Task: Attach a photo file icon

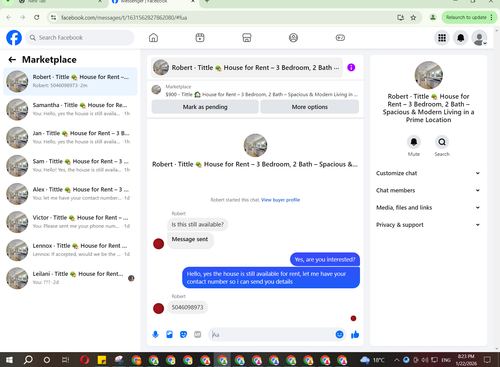Action: [x=169, y=334]
